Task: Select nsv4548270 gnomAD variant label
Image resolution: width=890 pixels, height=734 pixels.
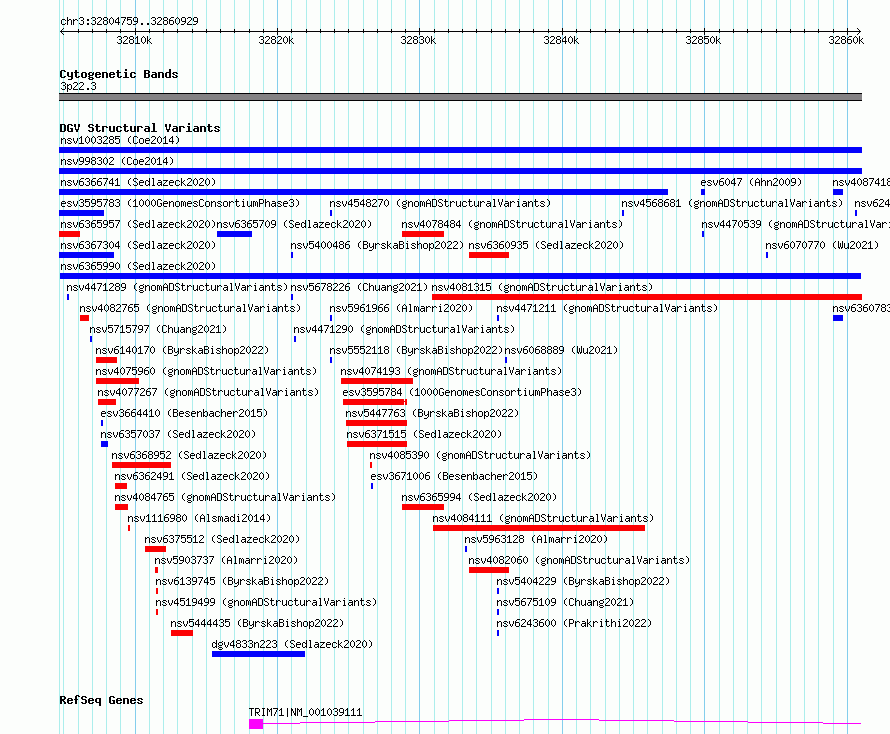Action: pyautogui.click(x=440, y=203)
